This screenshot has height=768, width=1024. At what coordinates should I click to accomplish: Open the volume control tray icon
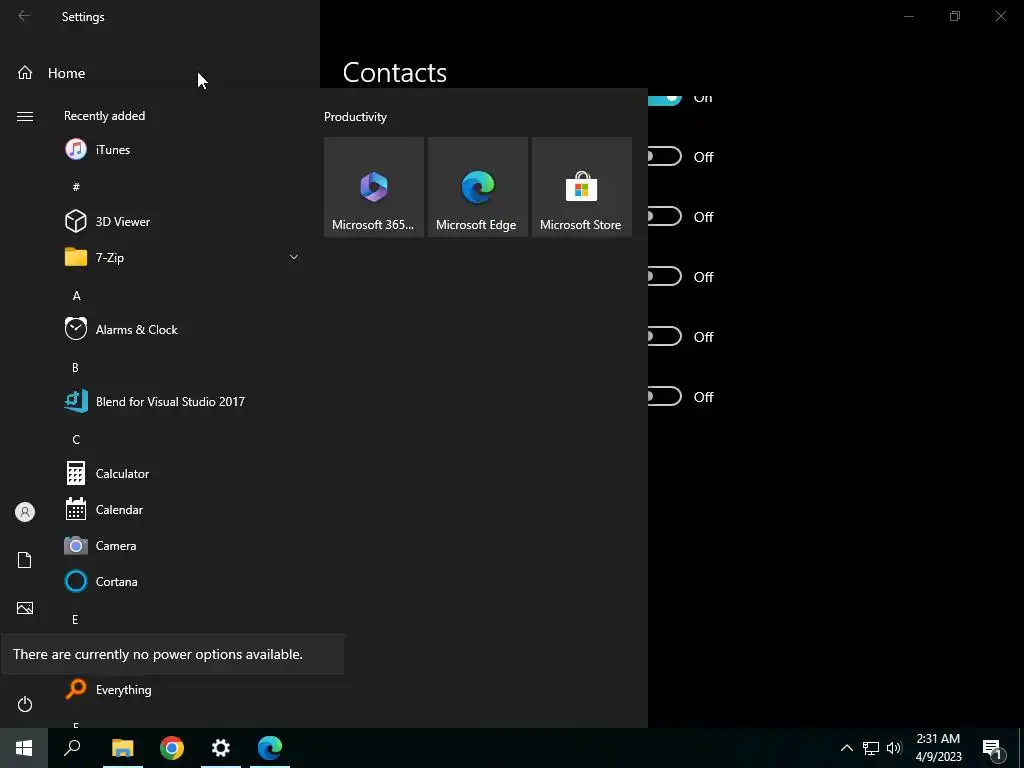pyautogui.click(x=894, y=748)
